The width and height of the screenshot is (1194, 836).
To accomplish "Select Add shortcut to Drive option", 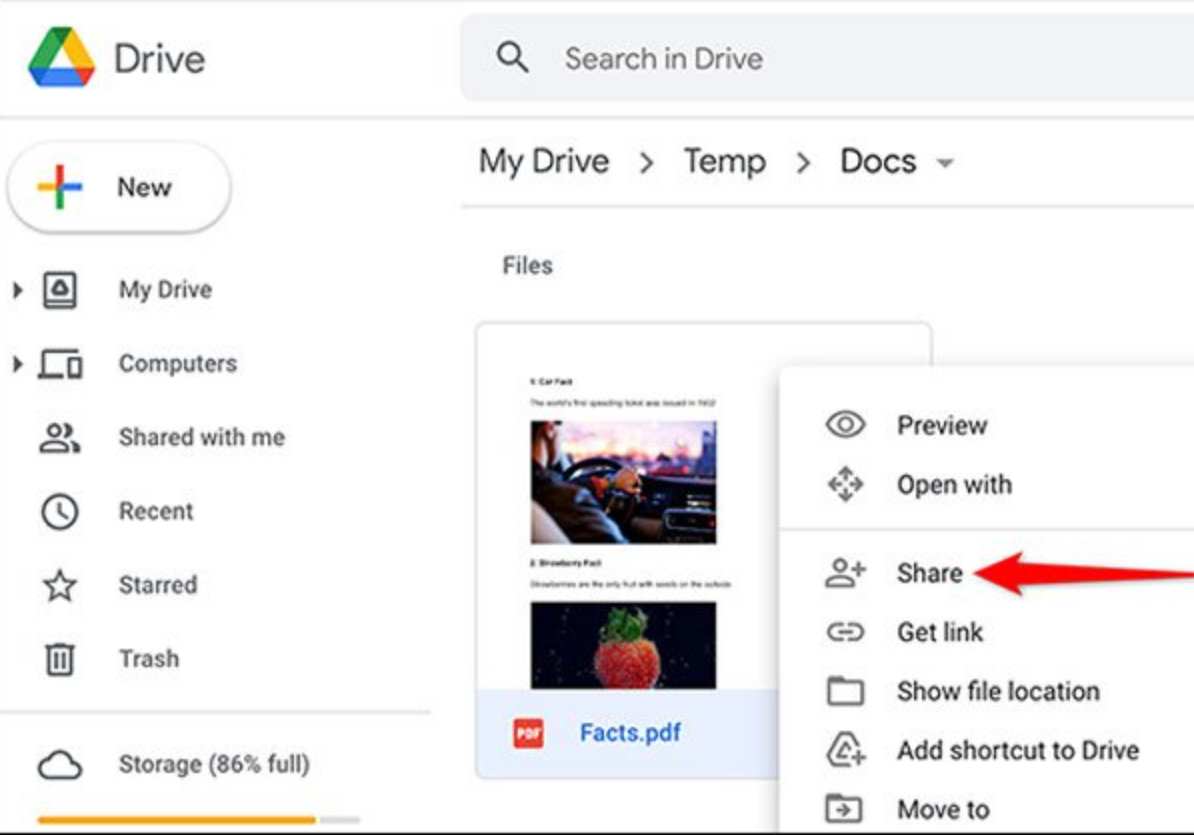I will [1017, 750].
